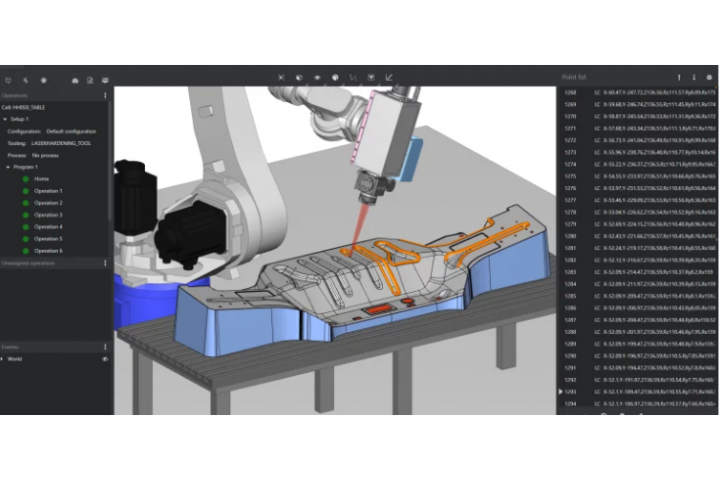720x480 pixels.
Task: Collapse the Program 1 tree node
Action: pos(9,166)
